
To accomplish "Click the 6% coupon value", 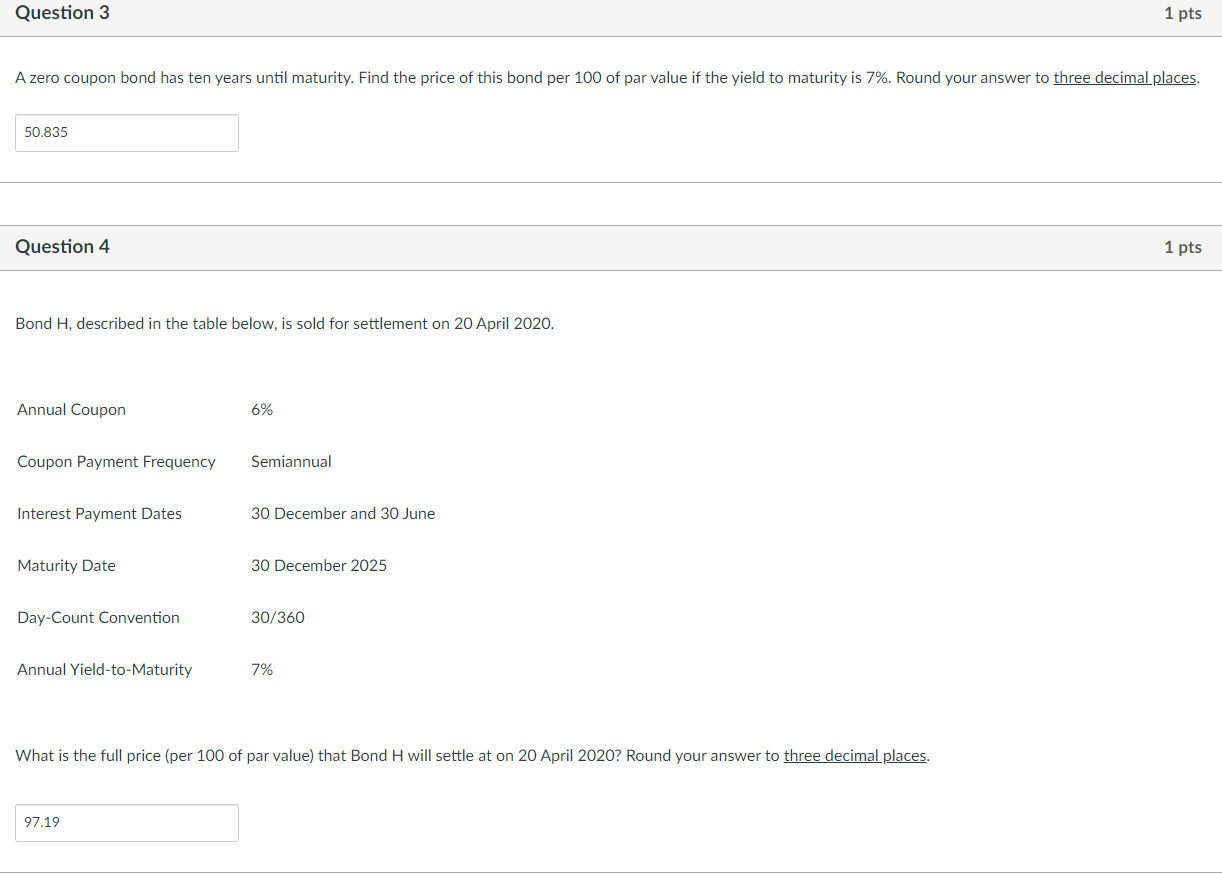I will (262, 410).
